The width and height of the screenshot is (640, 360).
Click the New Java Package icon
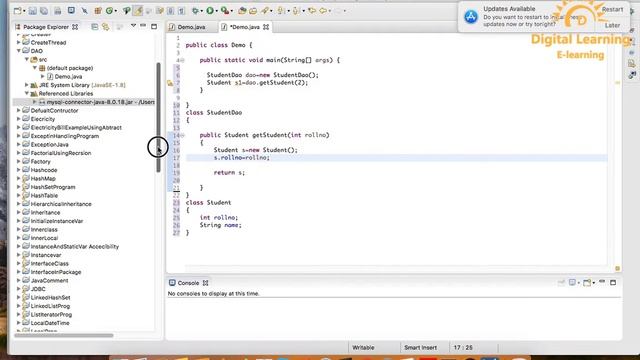[x=242, y=11]
